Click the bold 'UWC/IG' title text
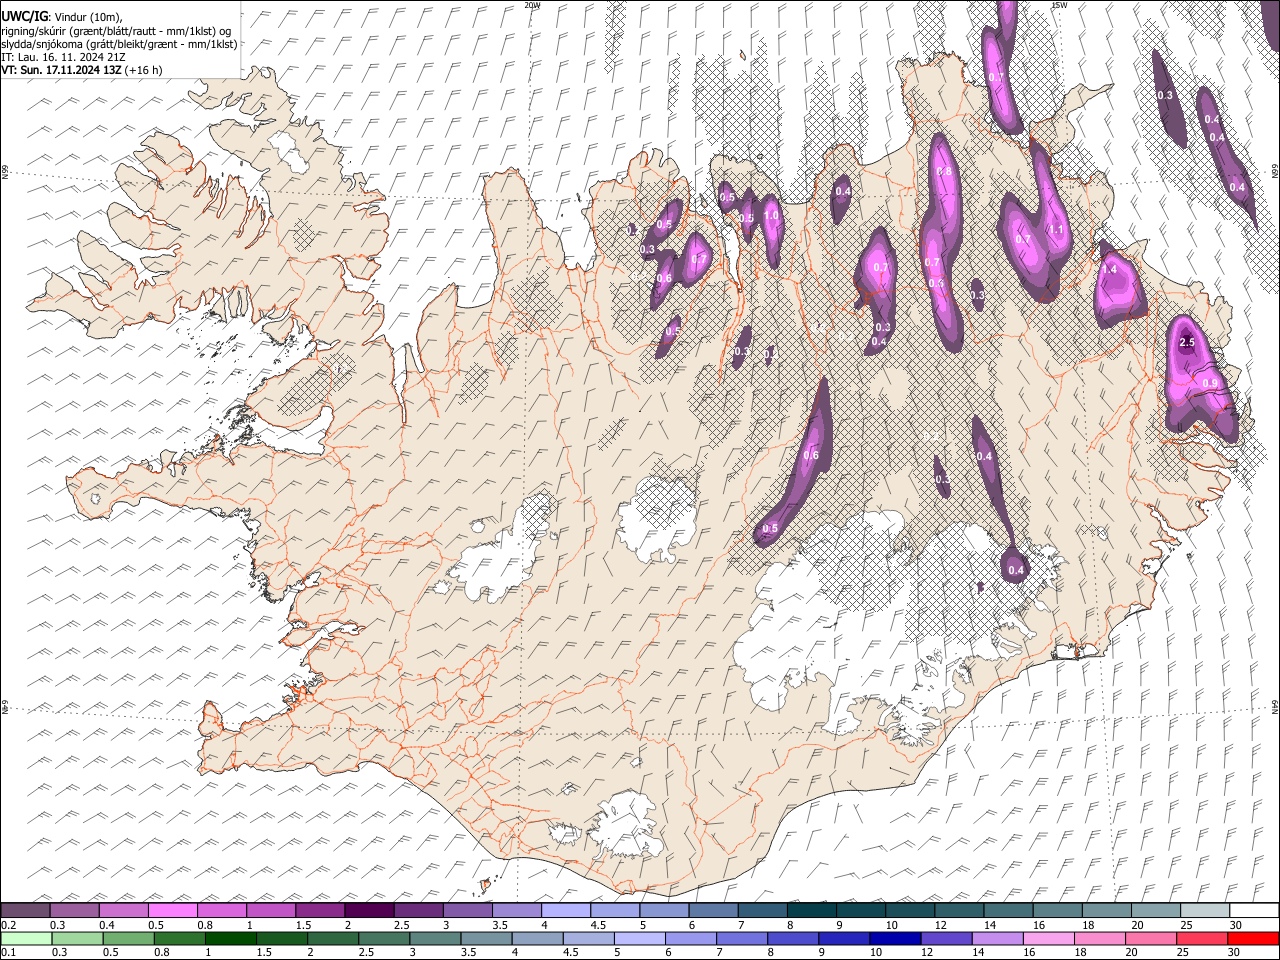The height and width of the screenshot is (960, 1280). coord(23,17)
